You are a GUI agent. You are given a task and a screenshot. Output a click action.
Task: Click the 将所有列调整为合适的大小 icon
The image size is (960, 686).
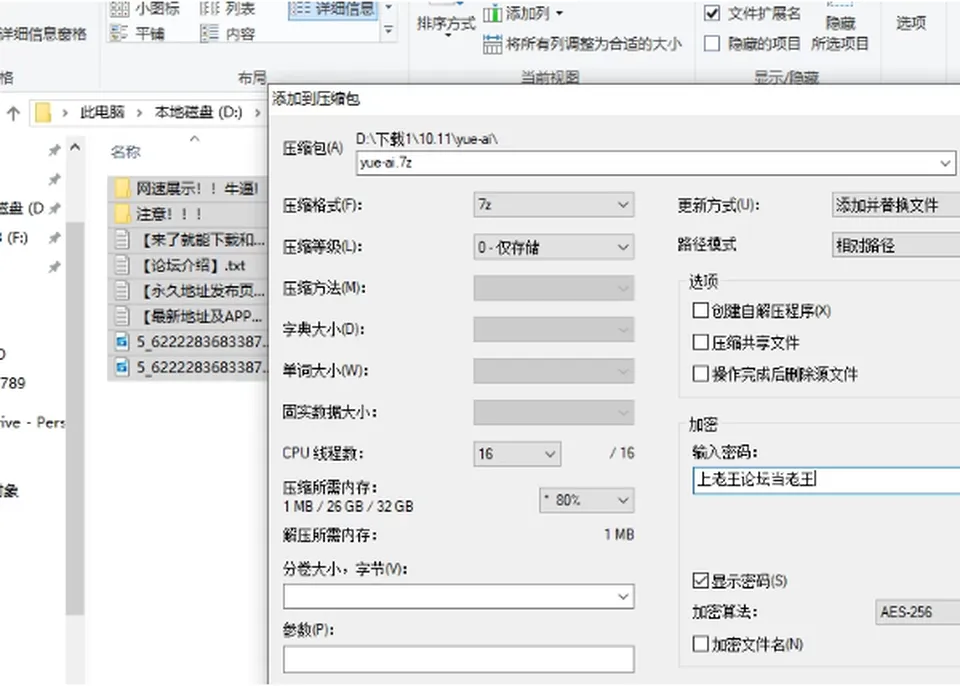pyautogui.click(x=492, y=44)
